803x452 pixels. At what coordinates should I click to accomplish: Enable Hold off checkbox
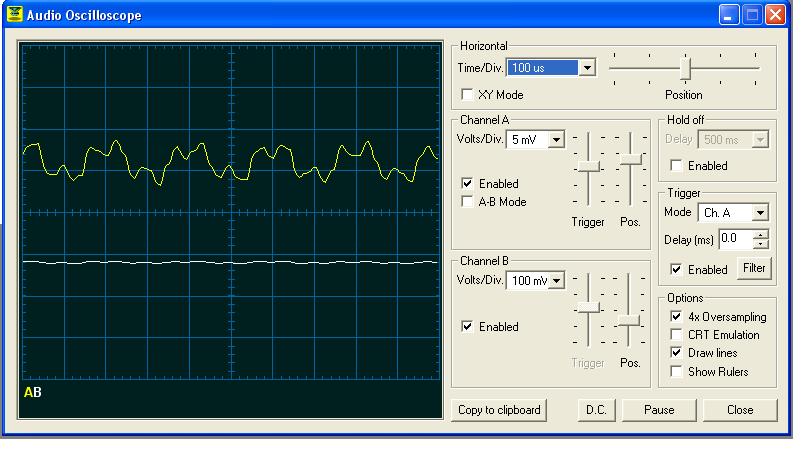coord(677,166)
